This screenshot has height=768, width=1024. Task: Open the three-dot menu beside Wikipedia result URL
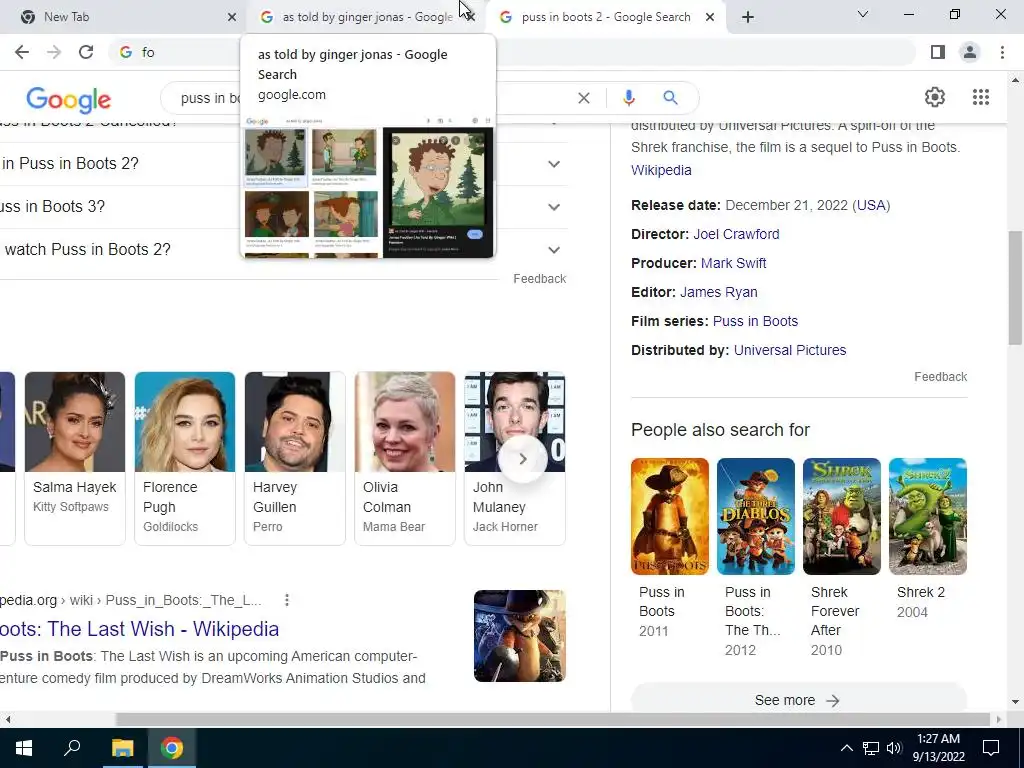pyautogui.click(x=287, y=600)
